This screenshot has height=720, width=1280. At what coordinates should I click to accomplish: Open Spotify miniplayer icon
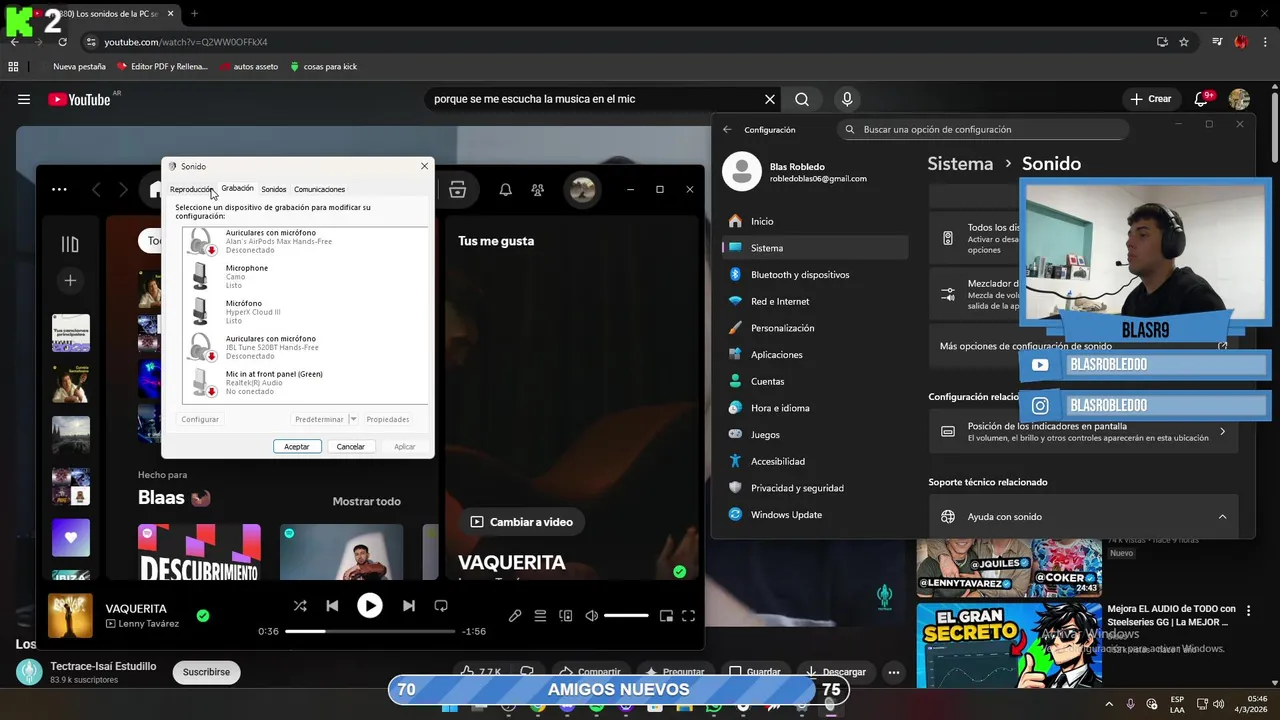[x=666, y=616]
